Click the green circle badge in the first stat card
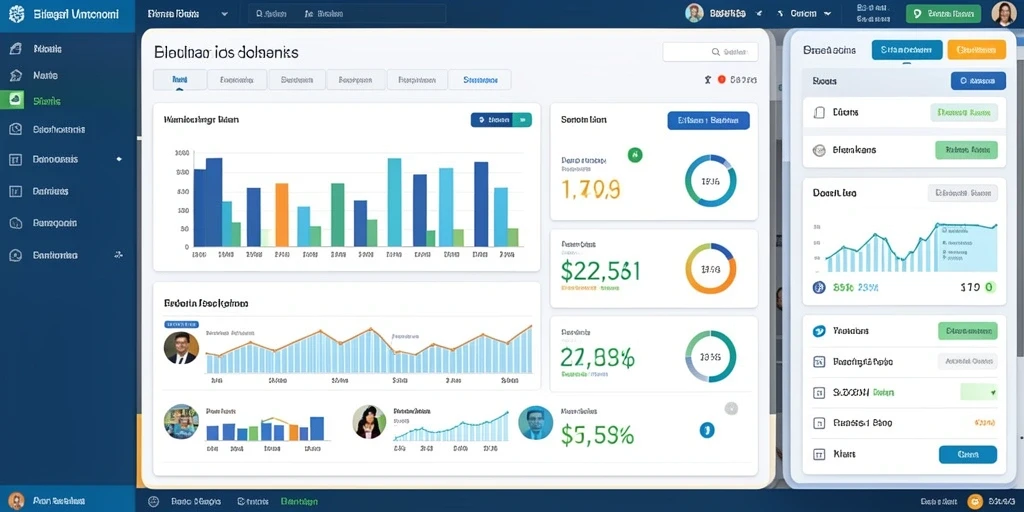This screenshot has height=512, width=1024. click(x=635, y=155)
